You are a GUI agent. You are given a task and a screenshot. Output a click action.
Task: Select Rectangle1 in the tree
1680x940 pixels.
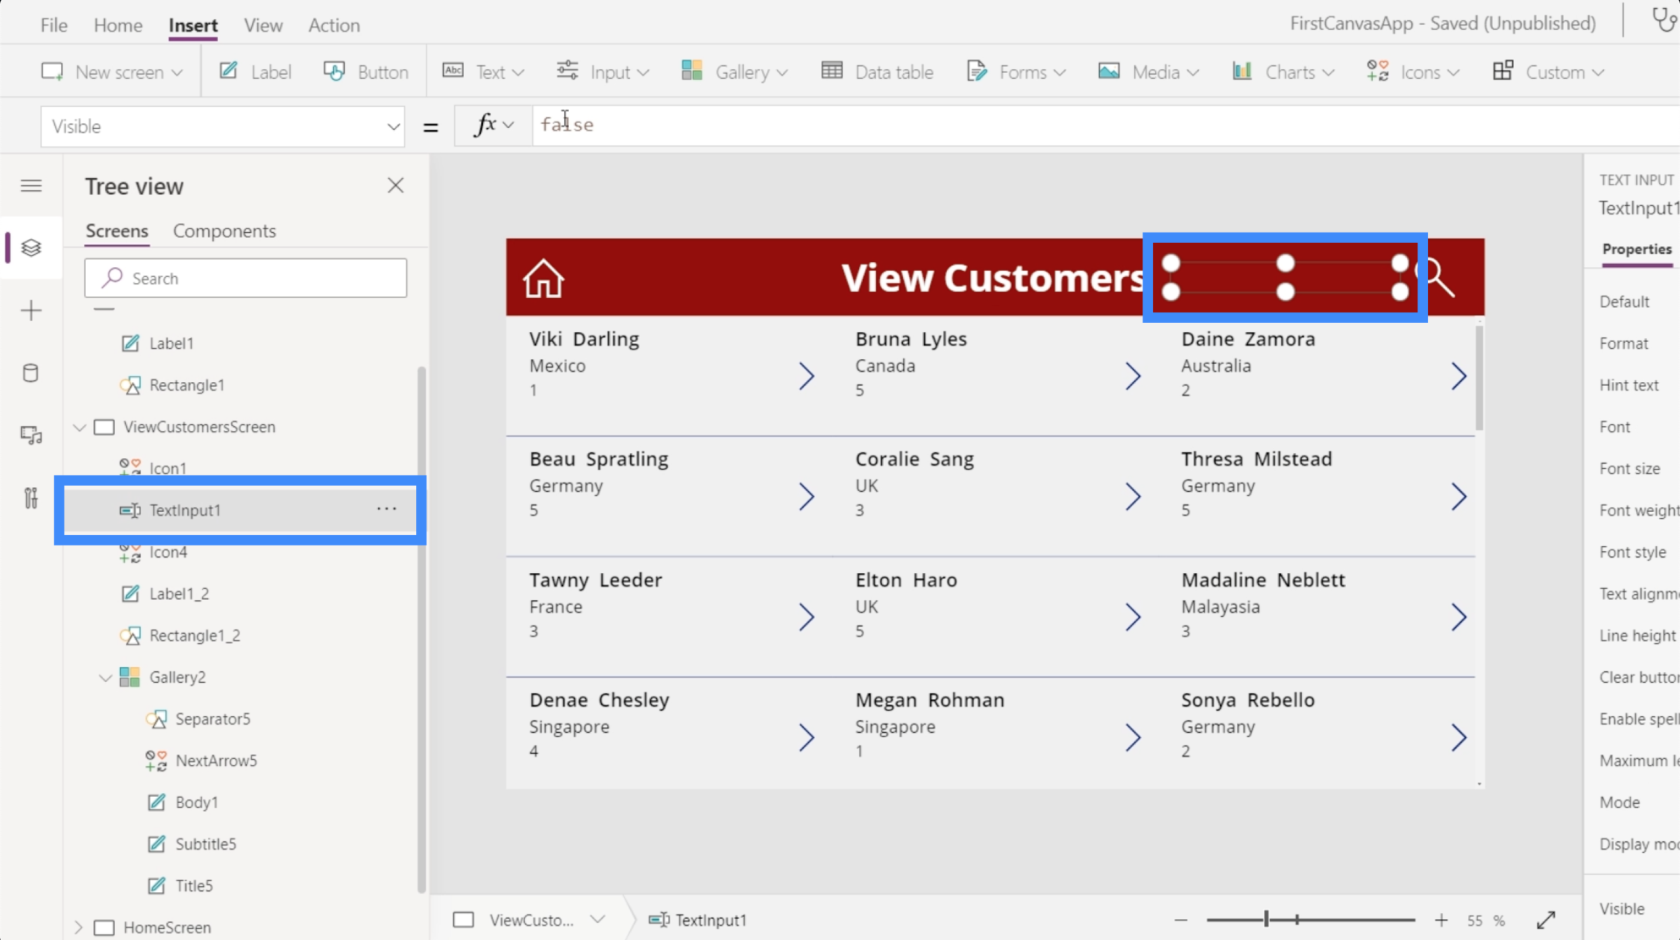point(186,385)
